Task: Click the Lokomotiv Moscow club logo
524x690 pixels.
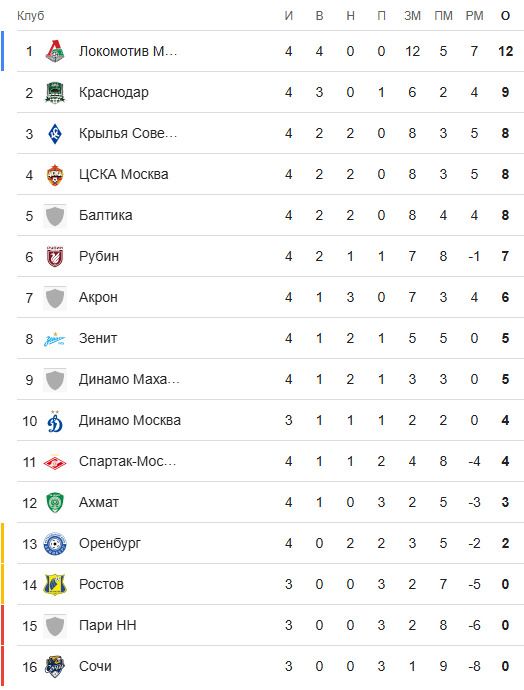Action: [55, 51]
